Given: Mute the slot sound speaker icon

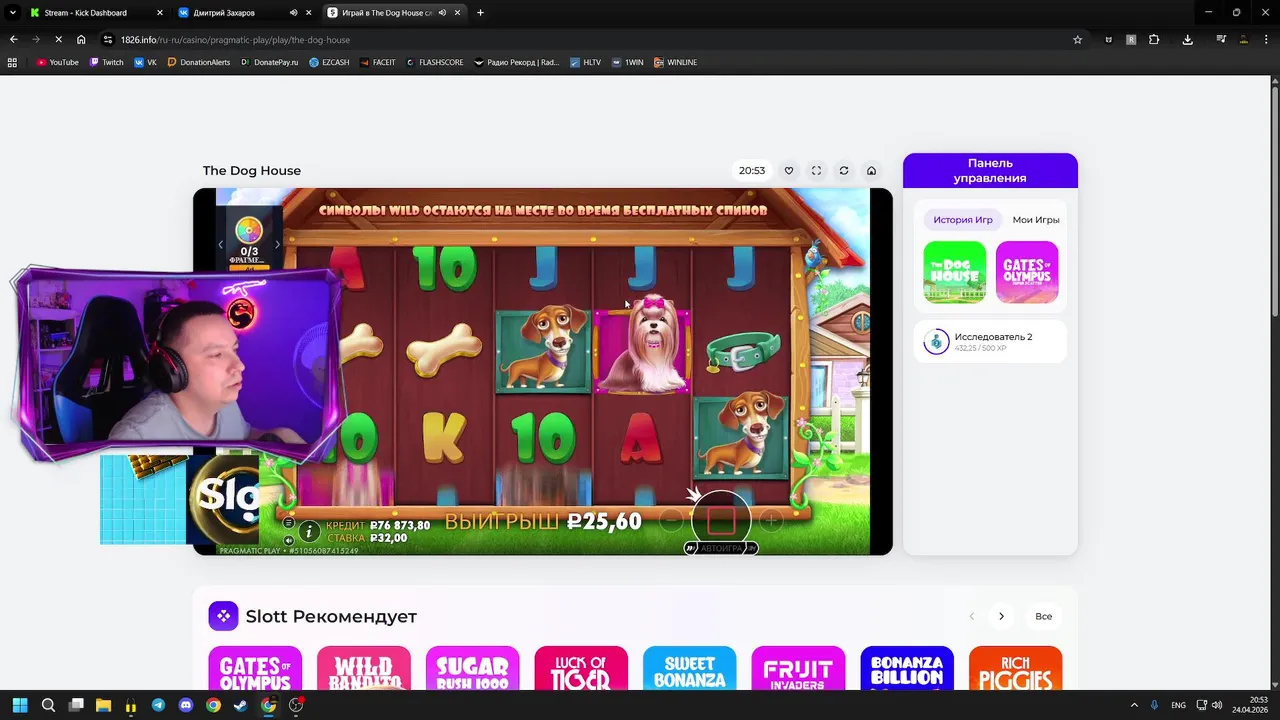Looking at the screenshot, I should click(288, 540).
